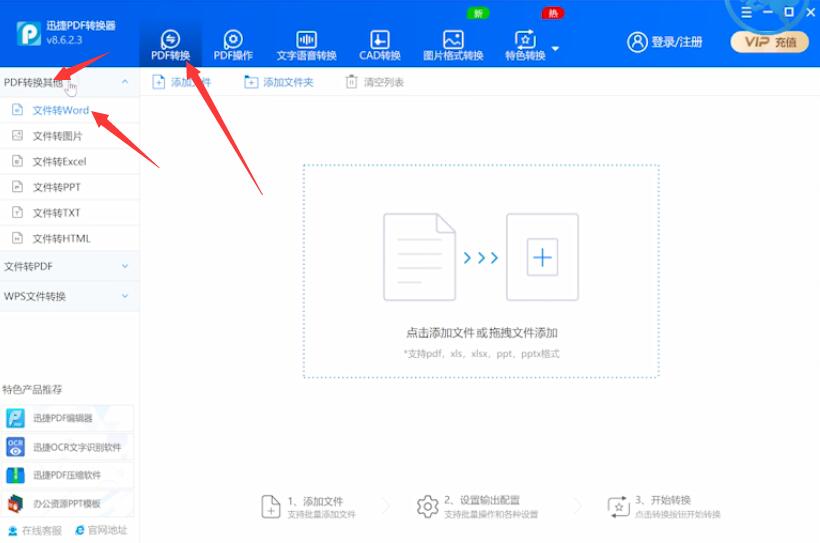Click the v8.6.2.3 version label
Viewport: 820px width, 543px height.
[x=64, y=40]
